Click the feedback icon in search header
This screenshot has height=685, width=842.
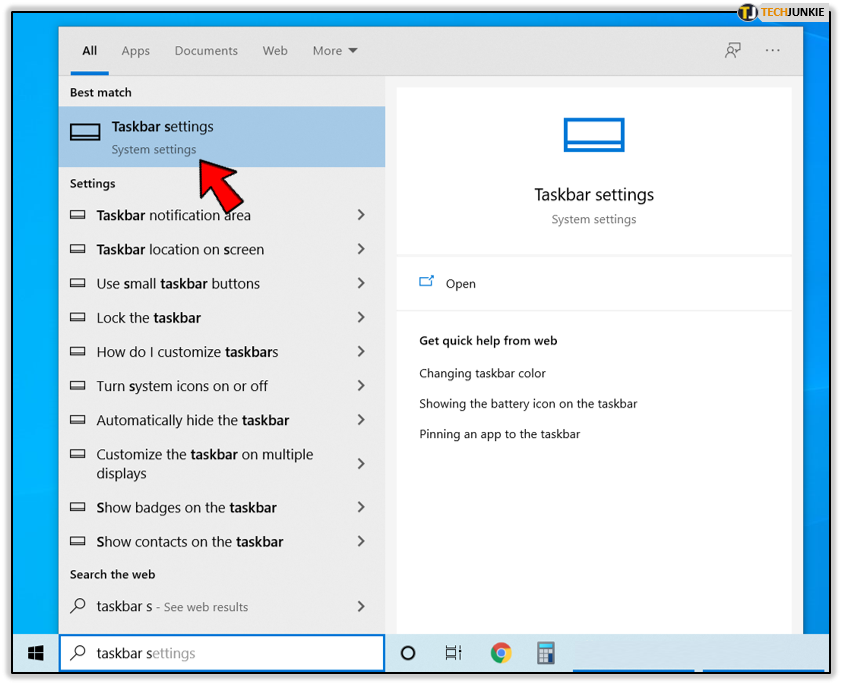click(733, 51)
